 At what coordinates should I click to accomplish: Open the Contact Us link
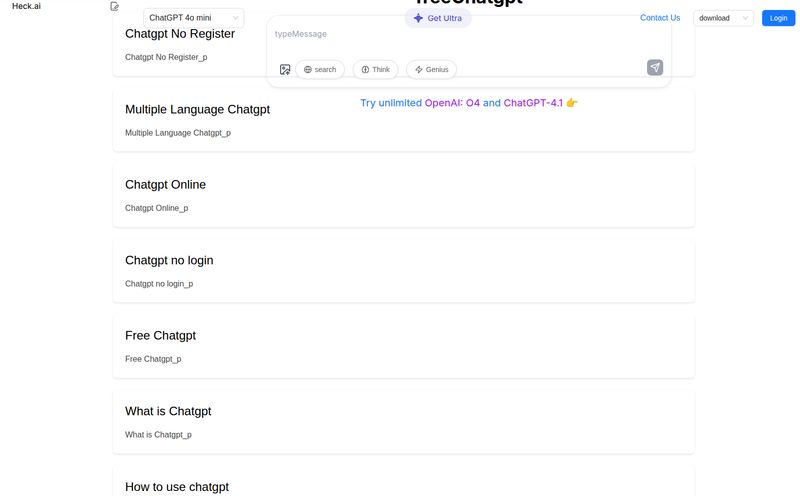click(x=660, y=18)
